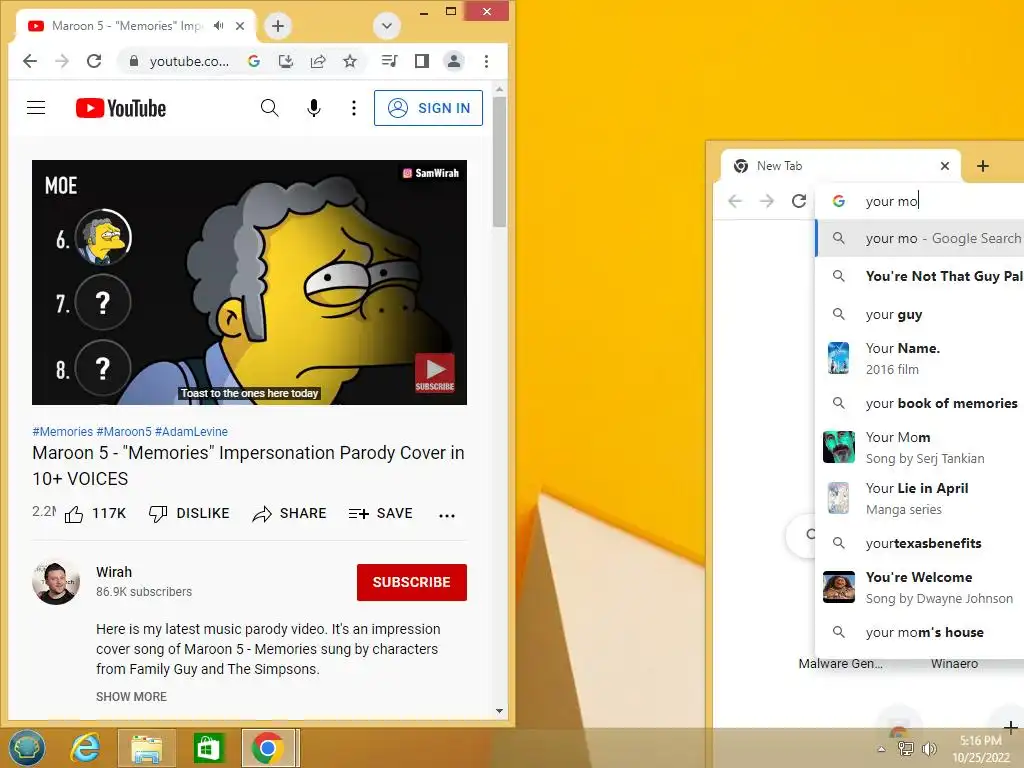Bookmark this page with the star icon
The image size is (1024, 768).
350,61
